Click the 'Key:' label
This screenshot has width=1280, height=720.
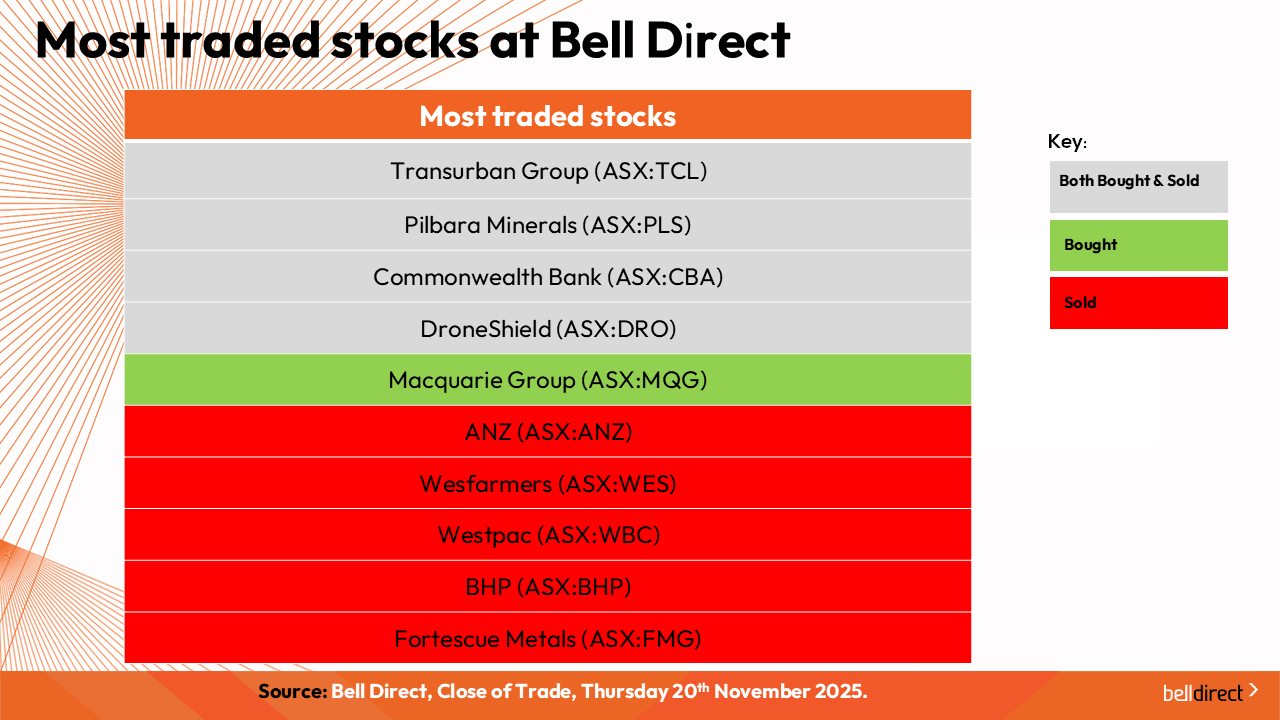[x=1067, y=142]
